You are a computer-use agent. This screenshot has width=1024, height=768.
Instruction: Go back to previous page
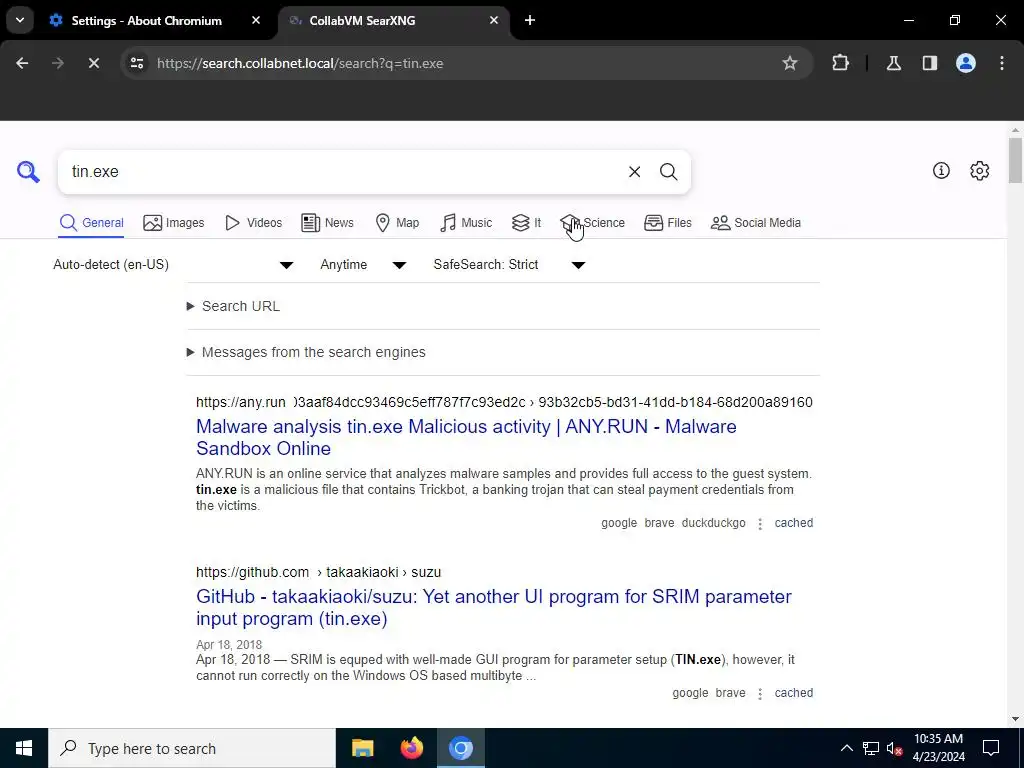(x=22, y=63)
